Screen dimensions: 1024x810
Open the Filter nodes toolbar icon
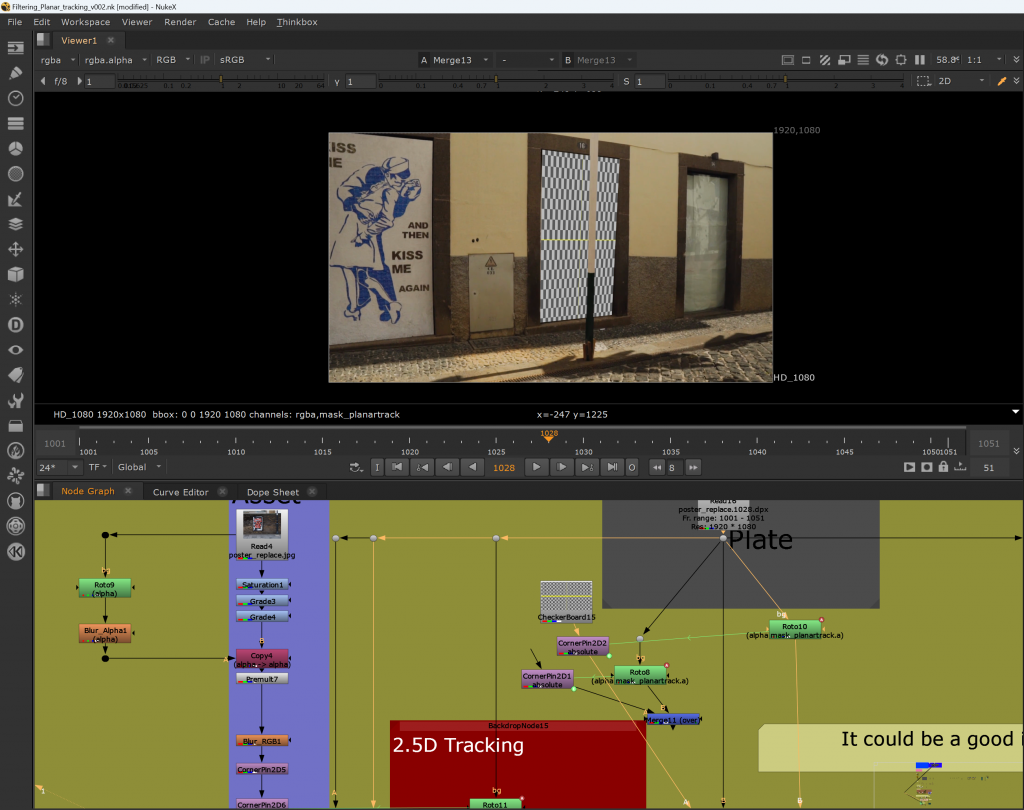click(16, 174)
